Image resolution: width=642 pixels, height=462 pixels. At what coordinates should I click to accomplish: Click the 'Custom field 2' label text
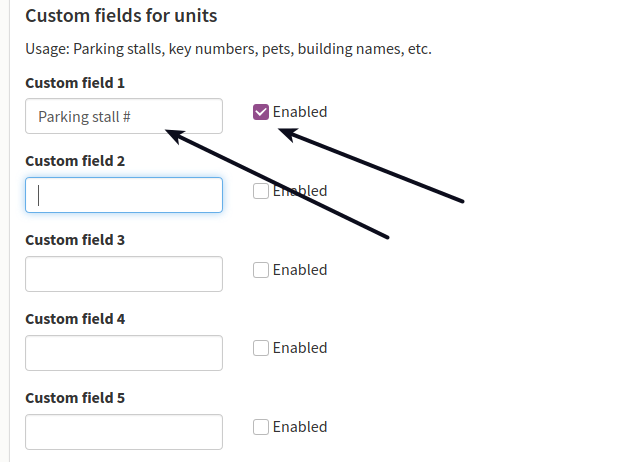pyautogui.click(x=75, y=161)
